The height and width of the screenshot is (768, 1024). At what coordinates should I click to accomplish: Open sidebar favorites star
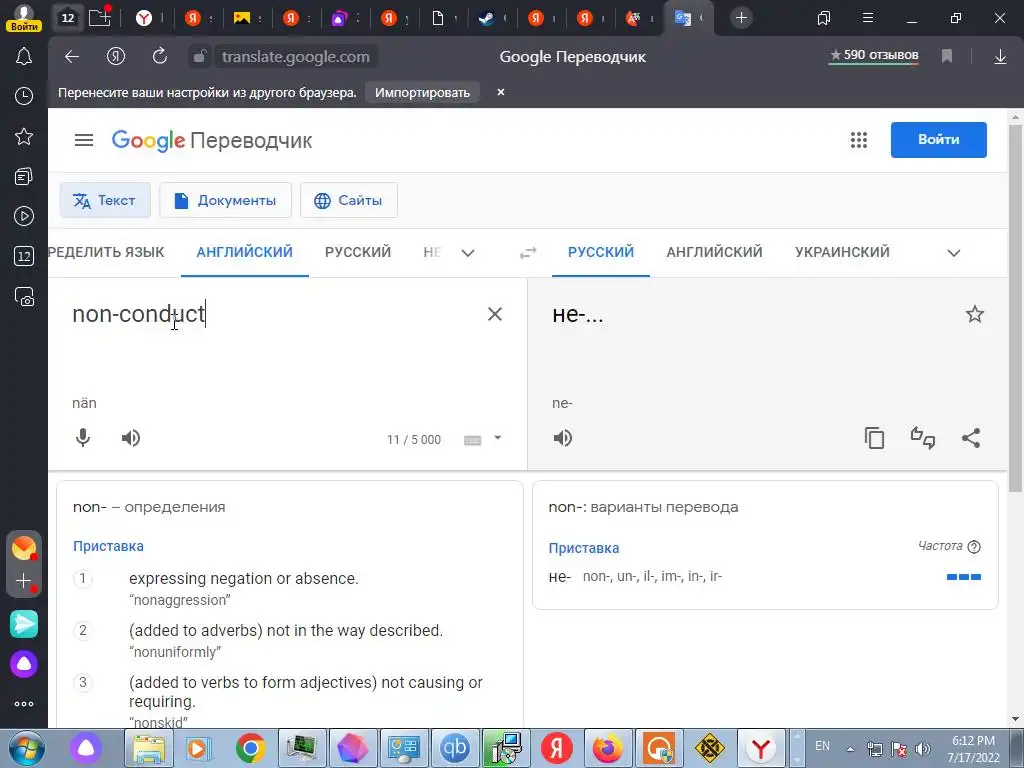24,136
